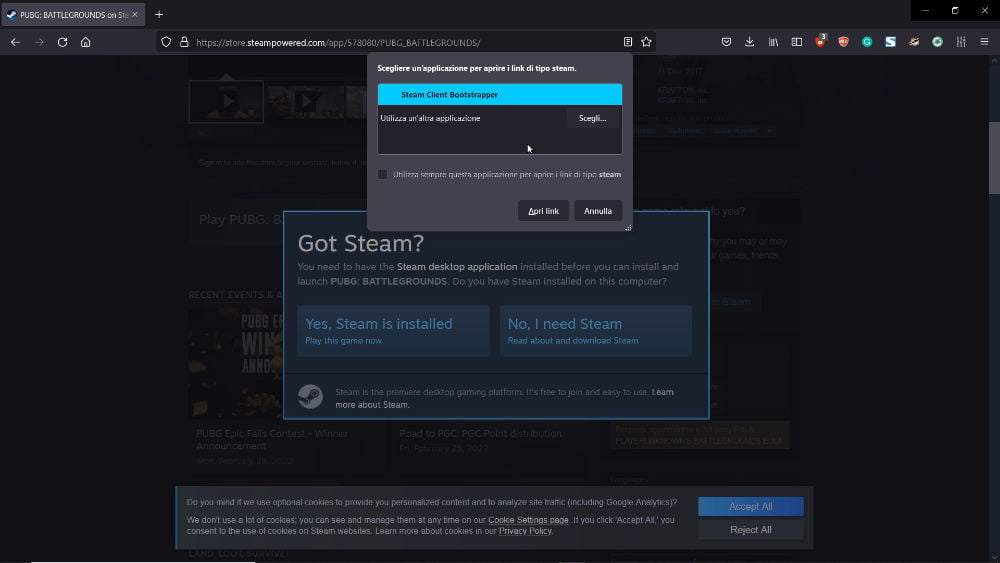
Task: Show the sidebars panel
Action: tap(797, 42)
